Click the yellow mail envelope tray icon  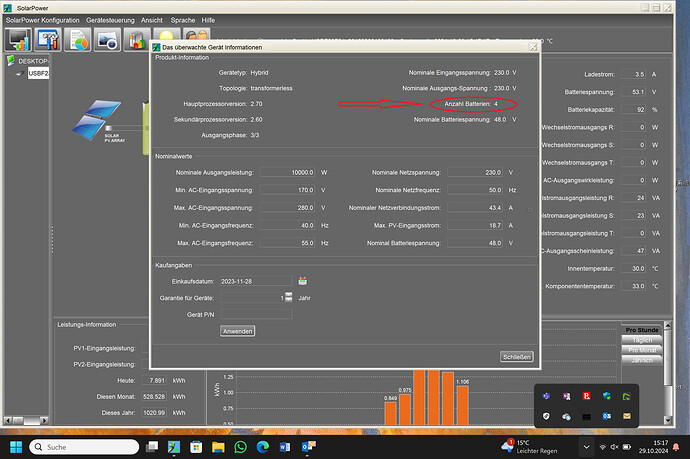[x=627, y=416]
